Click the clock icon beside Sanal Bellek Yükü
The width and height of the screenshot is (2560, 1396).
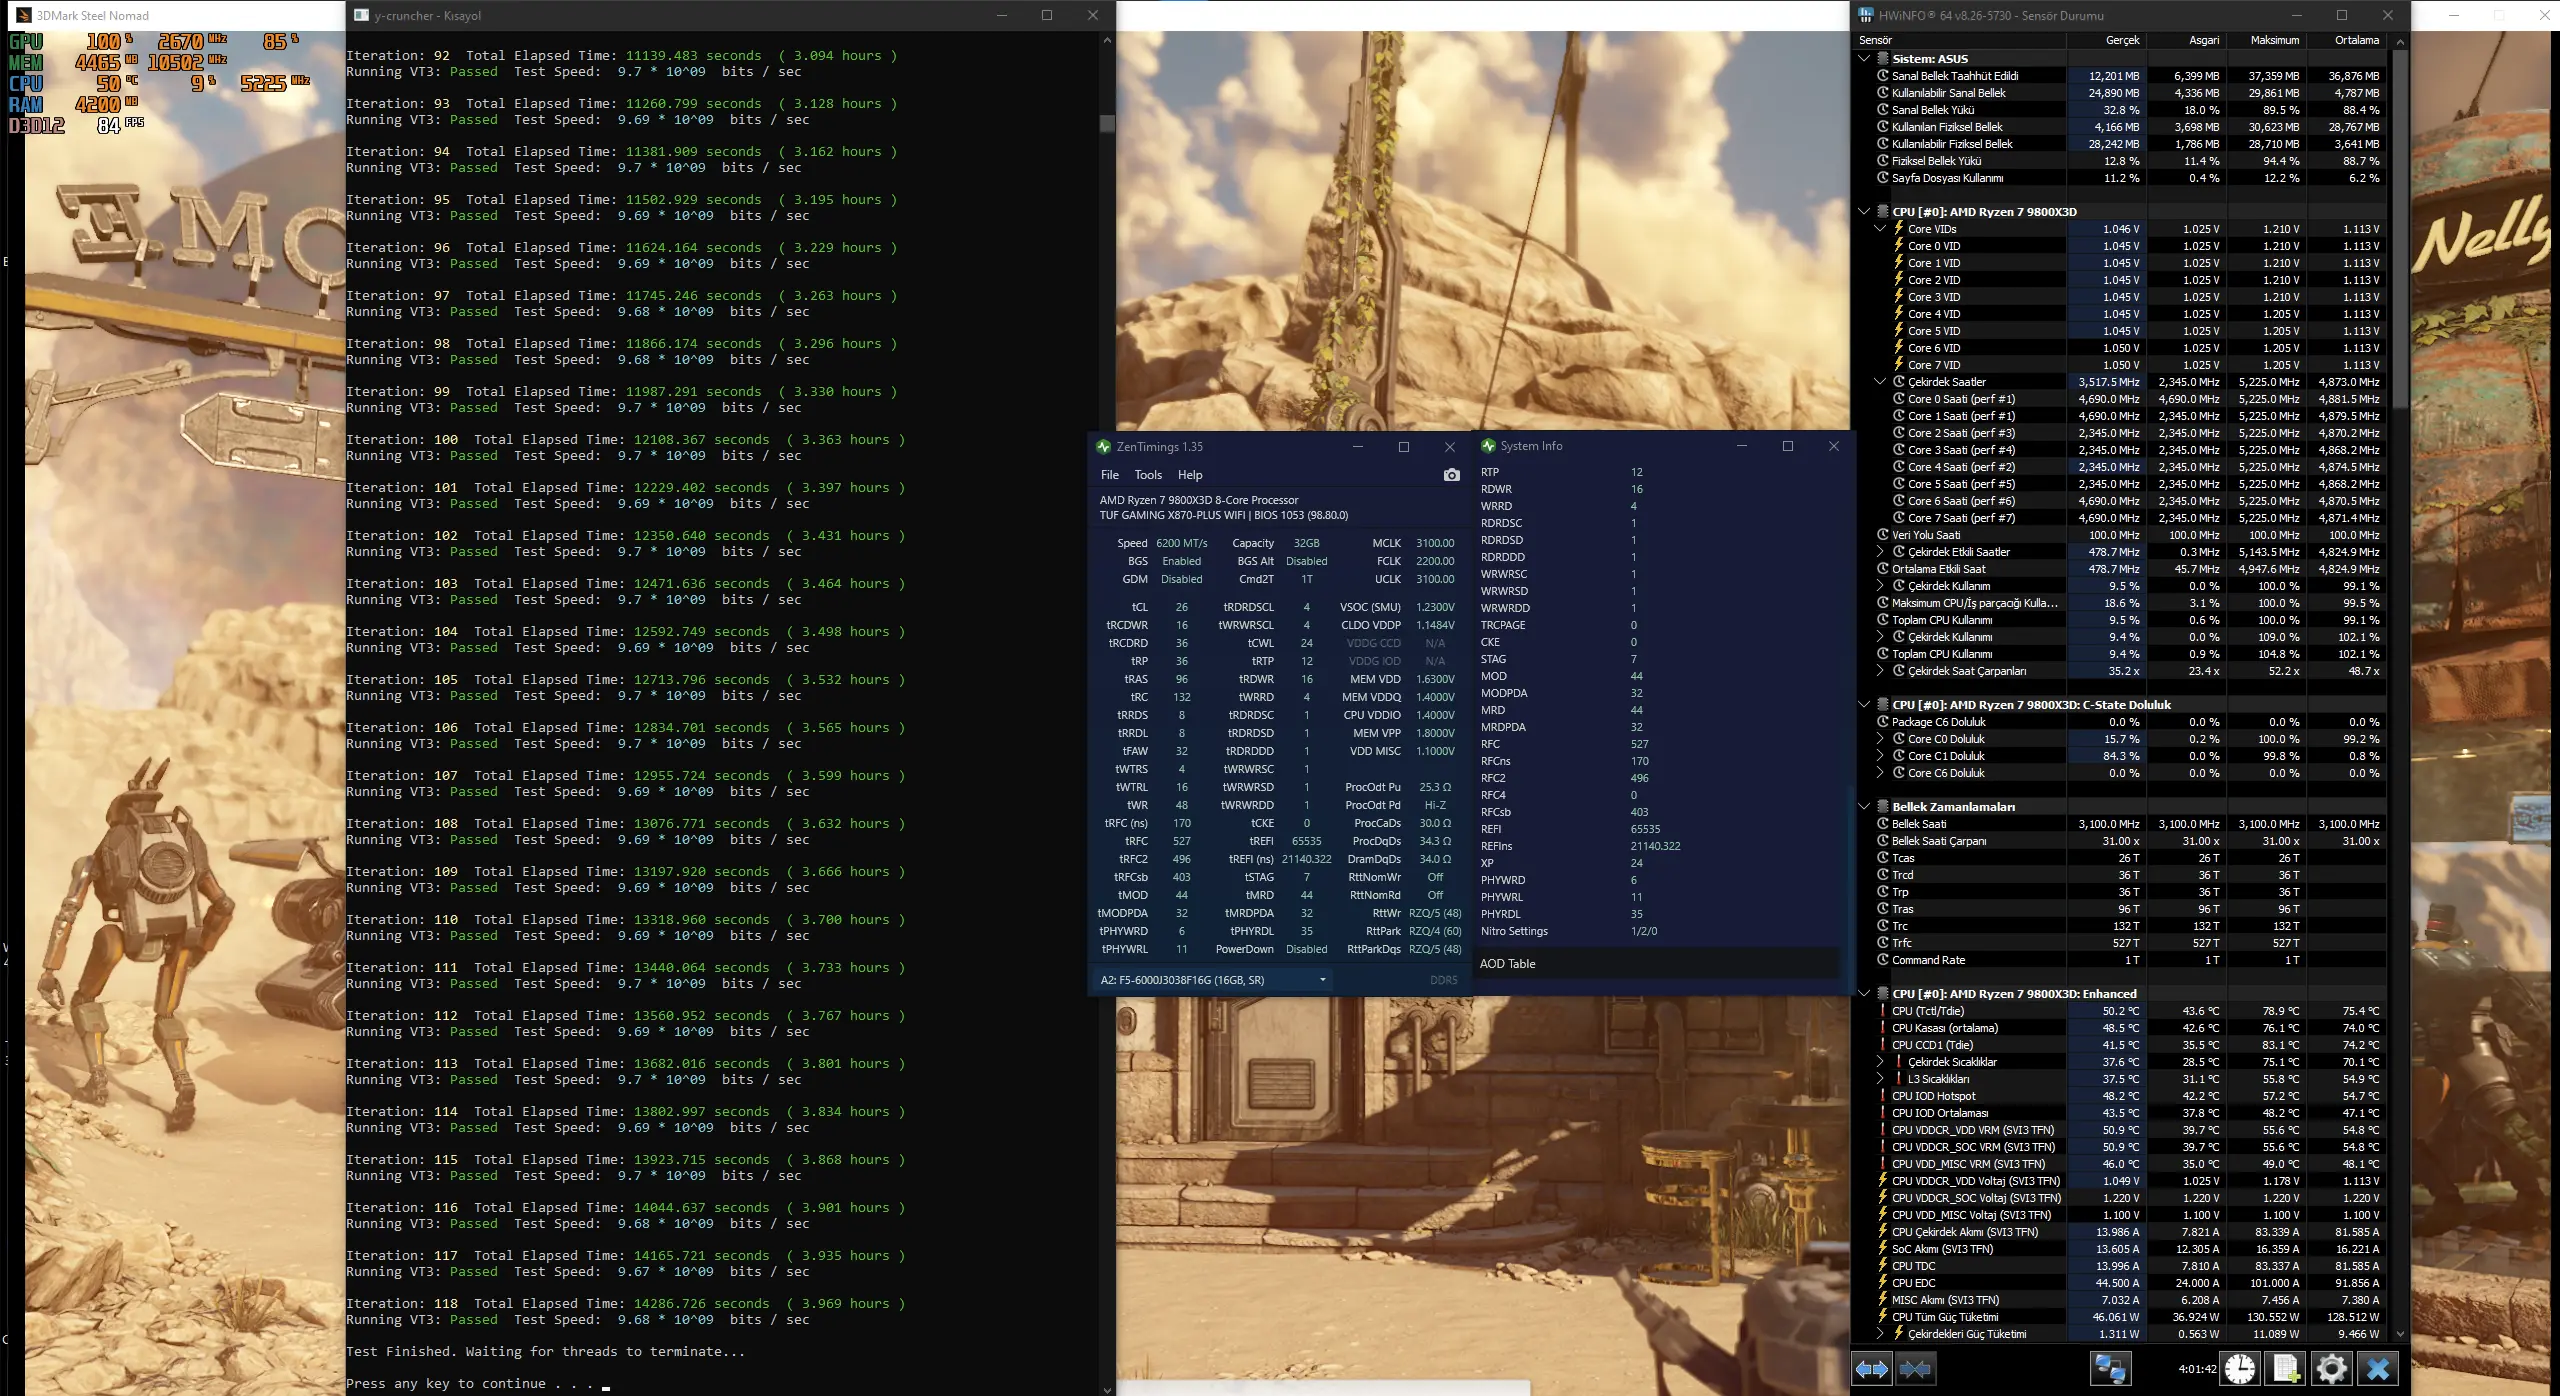[x=1883, y=110]
